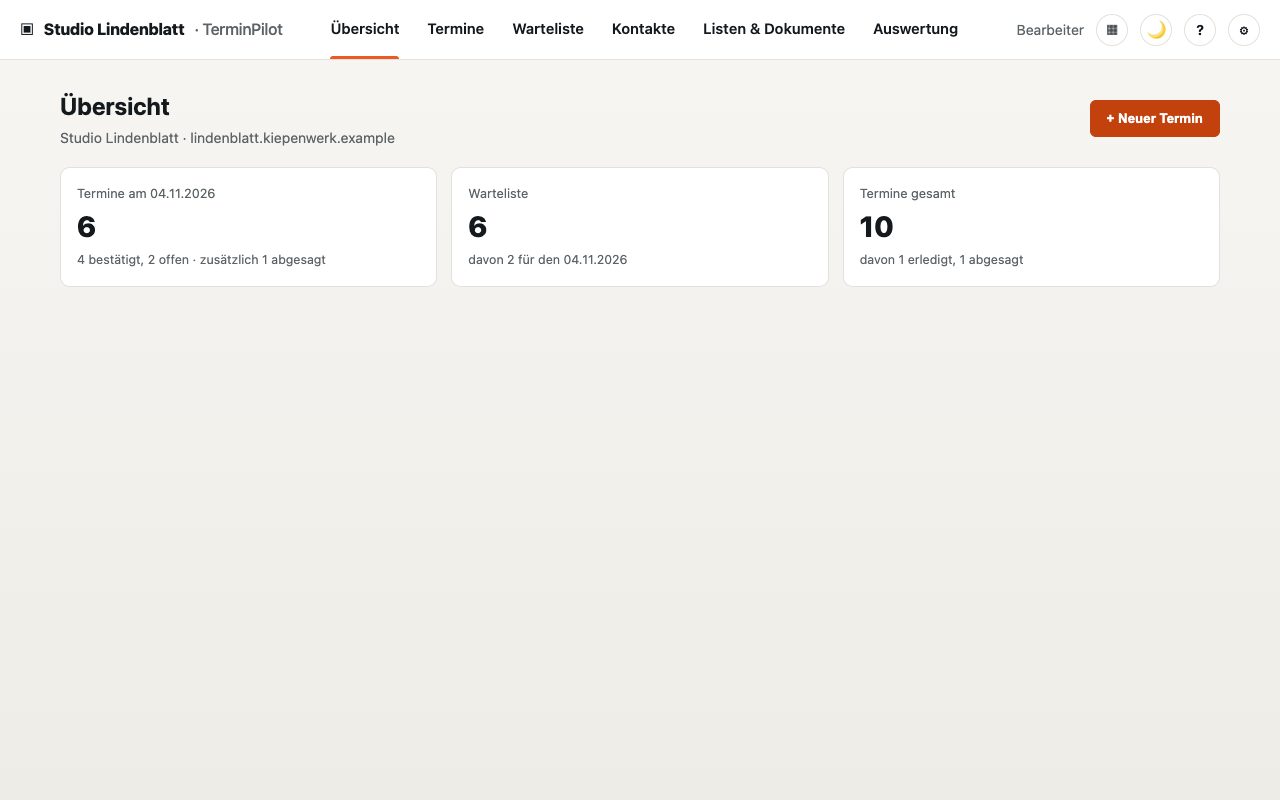The image size is (1280, 800).
Task: Click the total count 10
Action: pyautogui.click(x=877, y=227)
